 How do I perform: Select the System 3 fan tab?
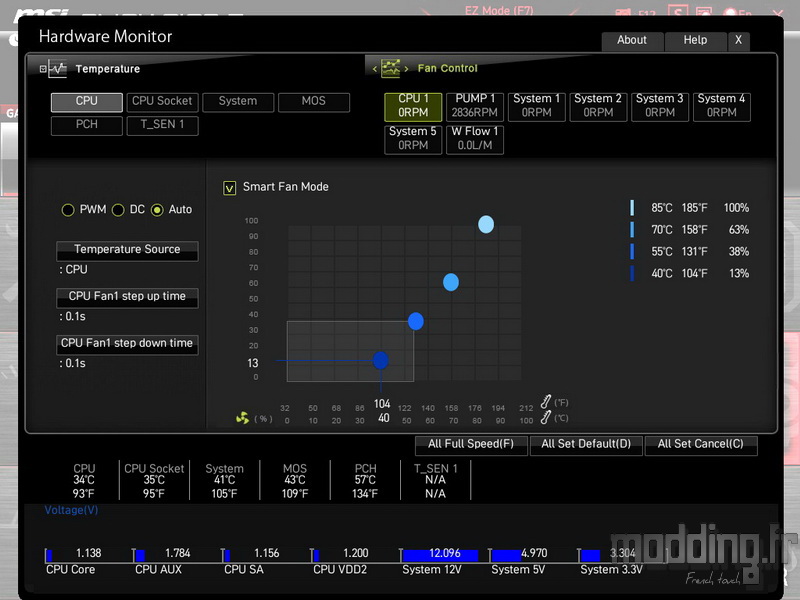point(660,106)
